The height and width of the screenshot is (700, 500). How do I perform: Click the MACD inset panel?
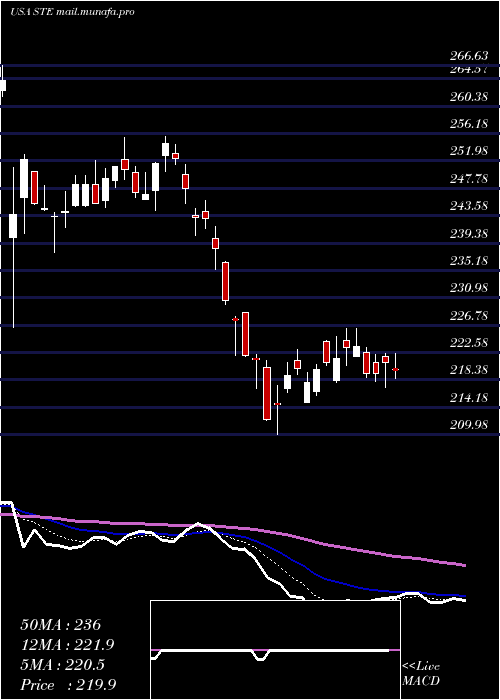[275, 650]
